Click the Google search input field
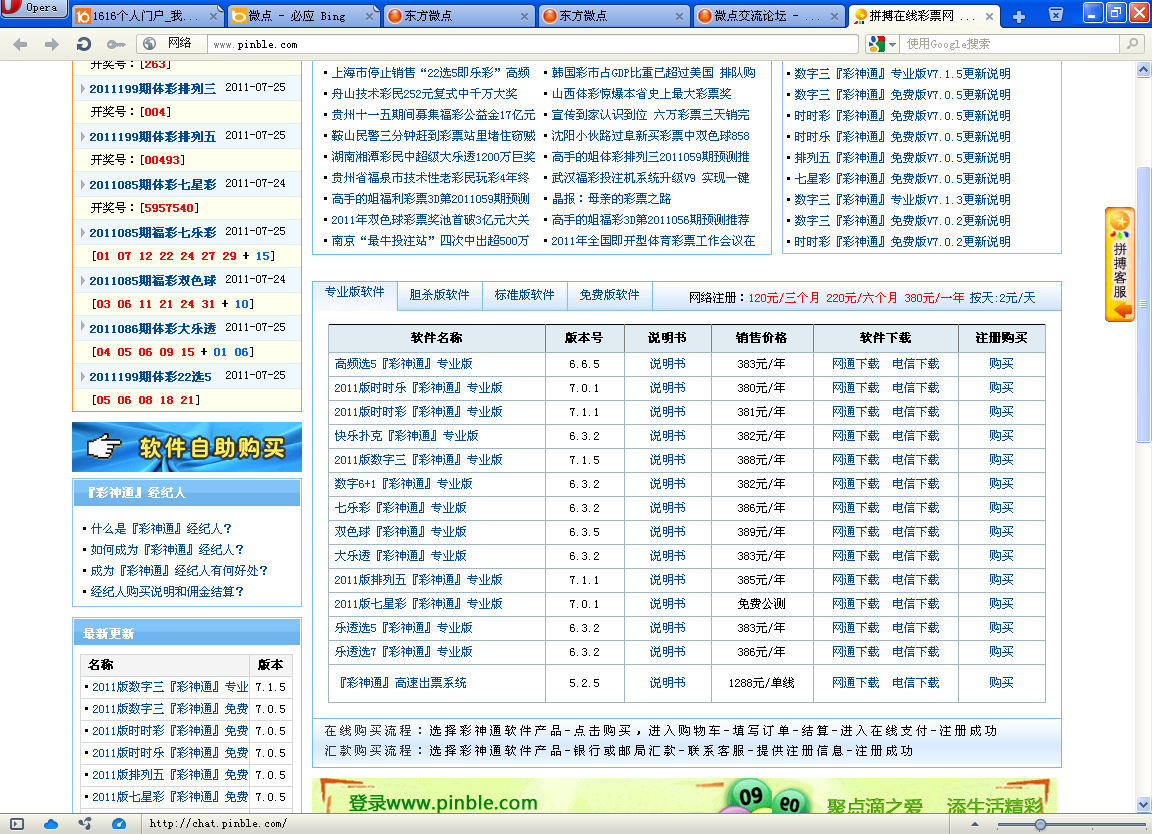Viewport: 1152px width, 834px height. tap(1010, 44)
